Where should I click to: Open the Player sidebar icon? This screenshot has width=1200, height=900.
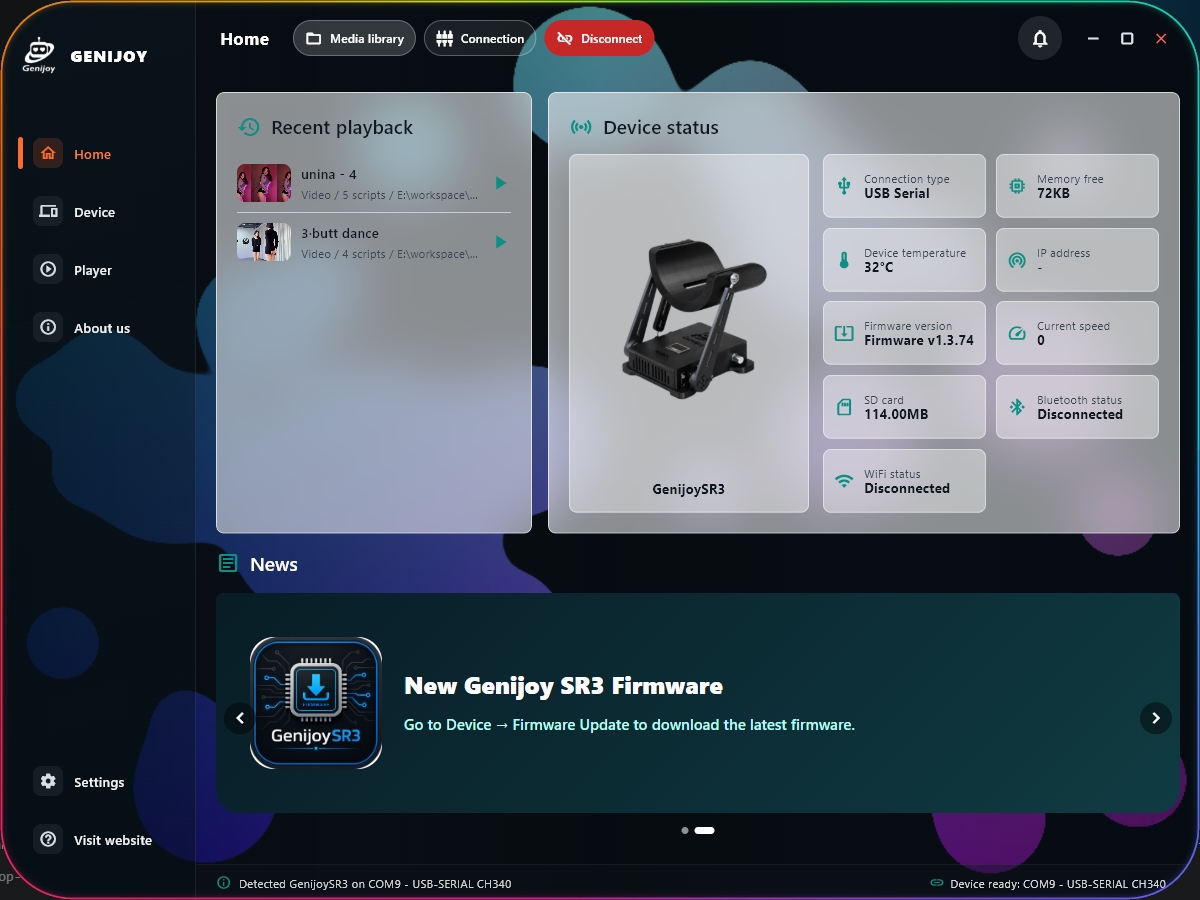coord(48,270)
